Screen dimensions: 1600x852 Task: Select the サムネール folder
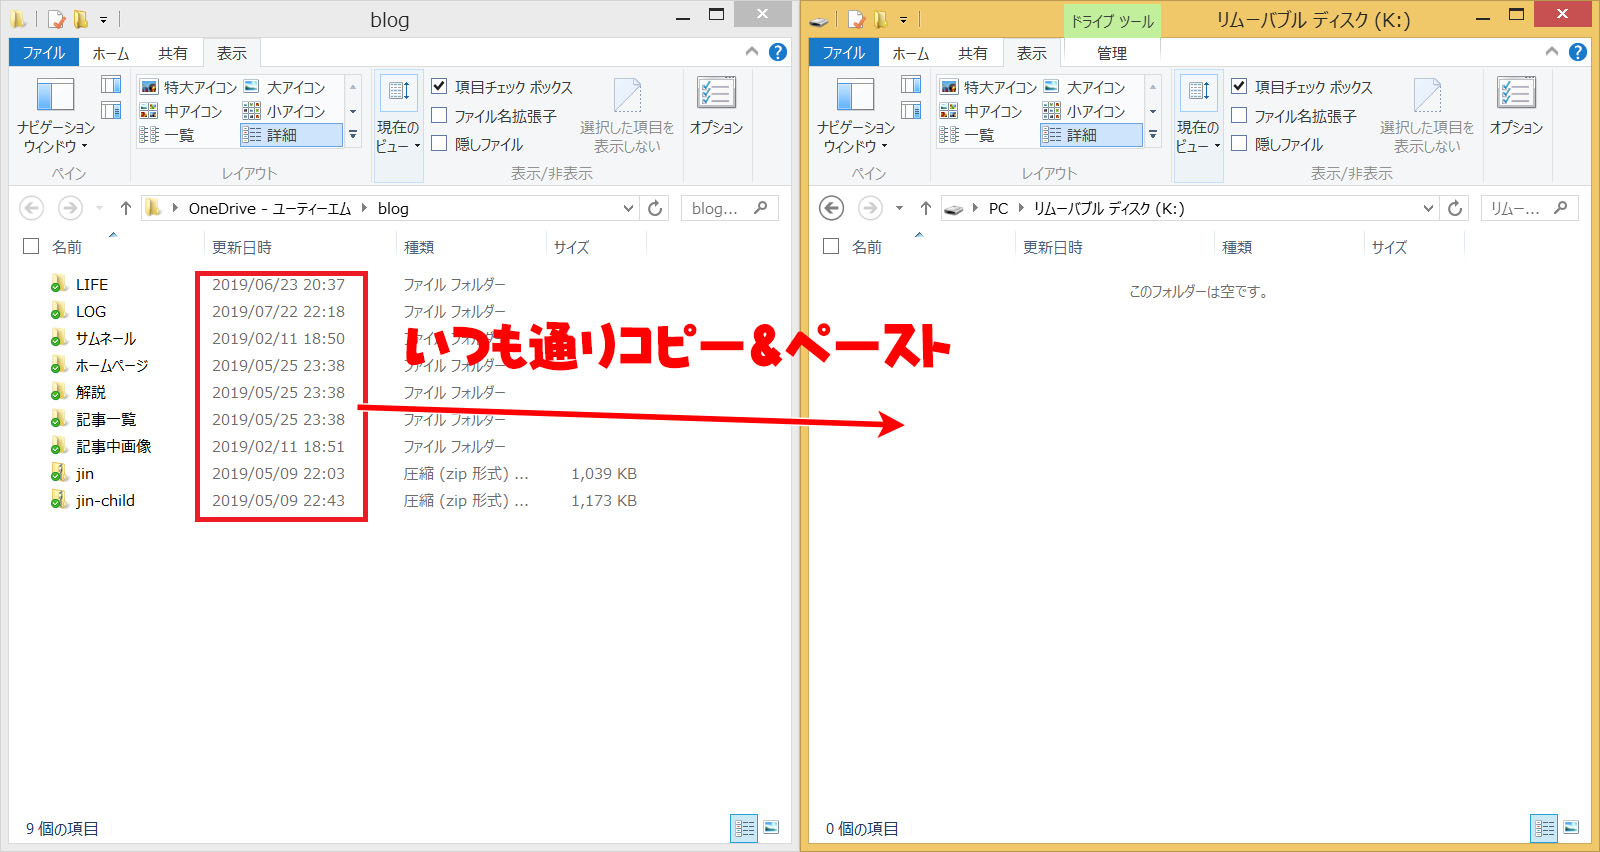[106, 338]
